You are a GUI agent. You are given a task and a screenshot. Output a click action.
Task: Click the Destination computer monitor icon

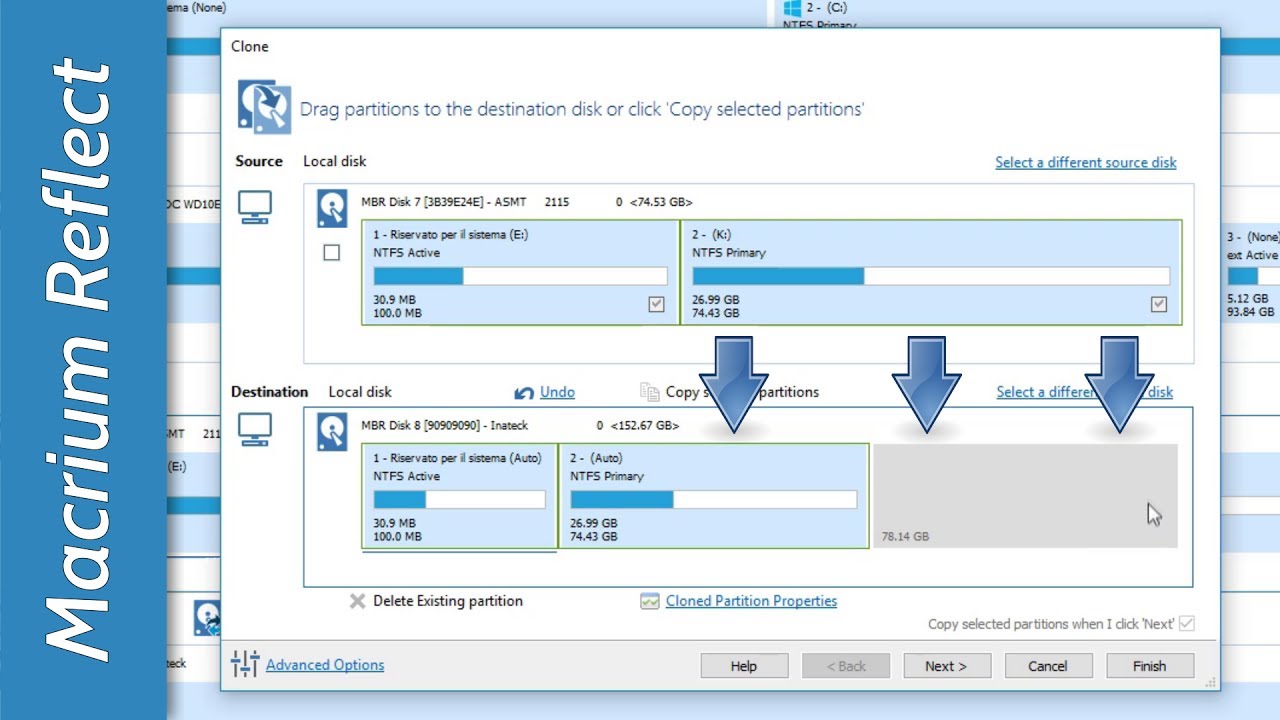tap(254, 430)
